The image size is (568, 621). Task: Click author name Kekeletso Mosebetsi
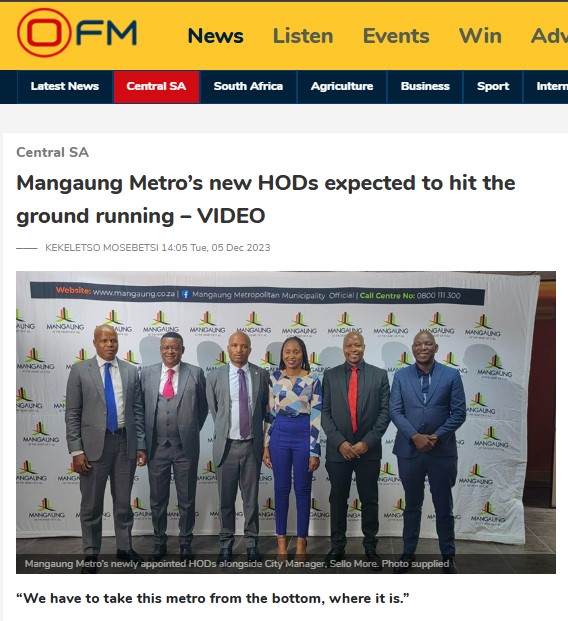pos(102,248)
